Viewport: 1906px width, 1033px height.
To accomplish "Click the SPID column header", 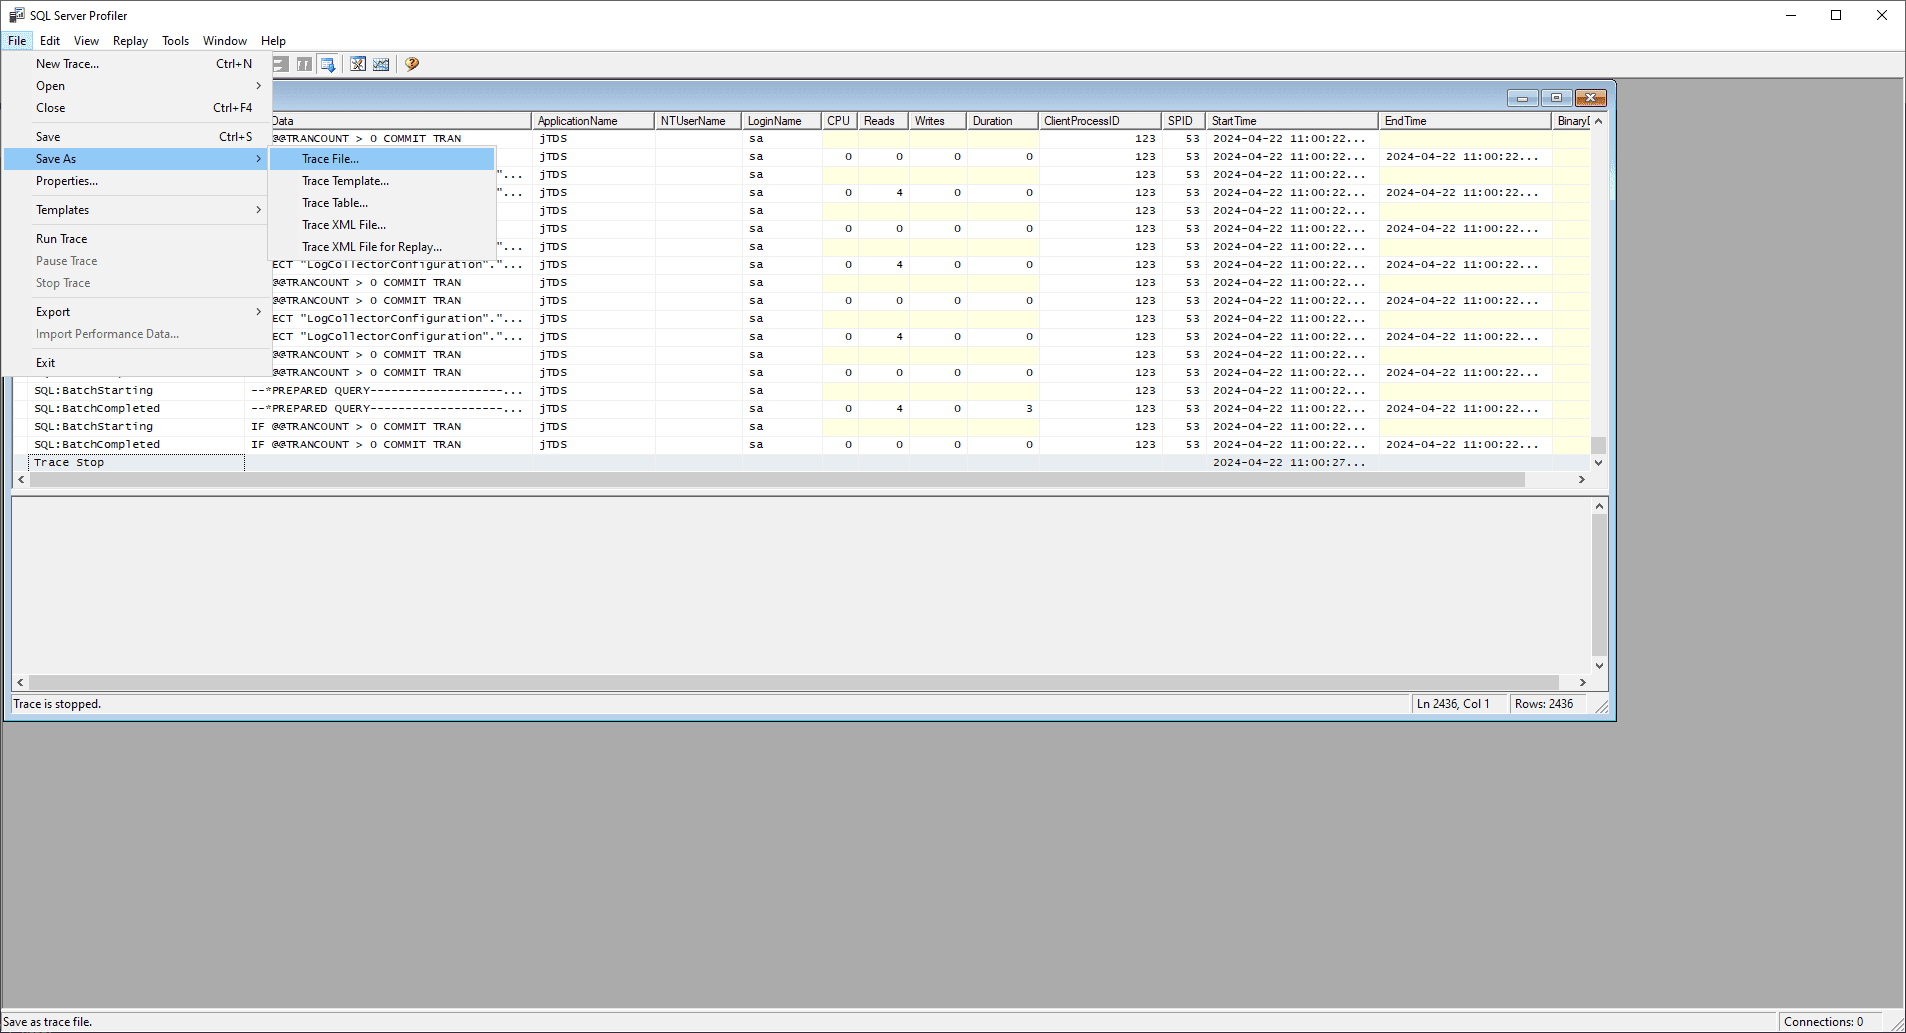I will 1183,121.
